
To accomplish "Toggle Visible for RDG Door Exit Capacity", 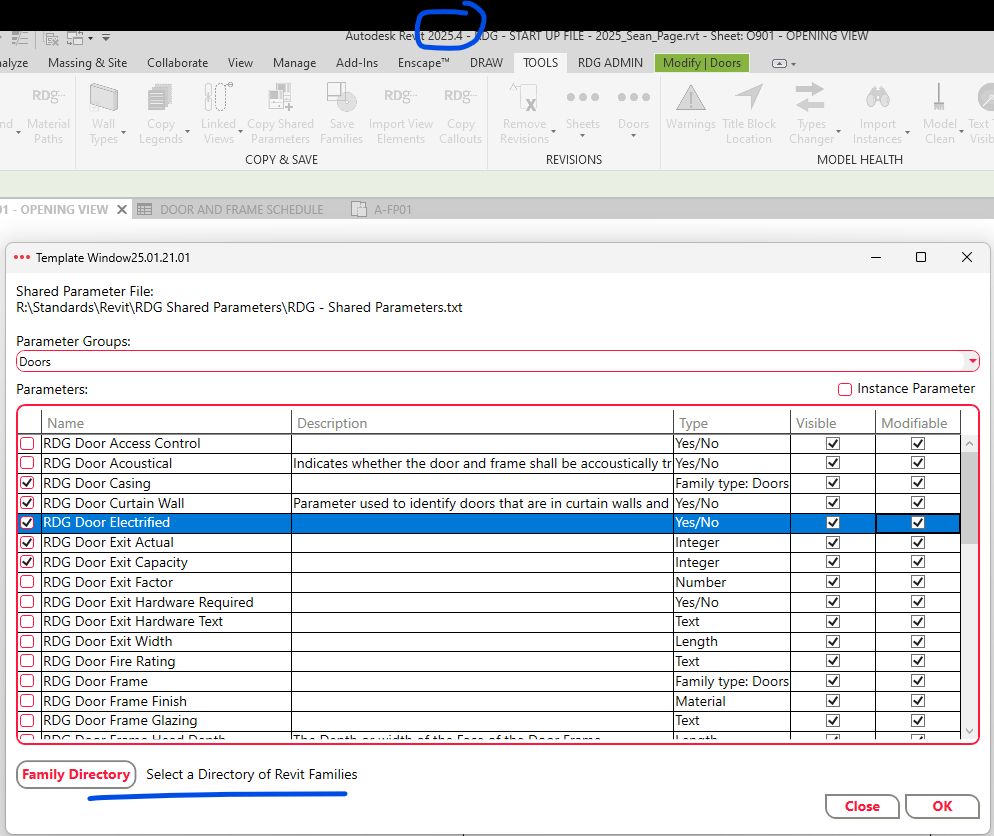I will click(833, 562).
